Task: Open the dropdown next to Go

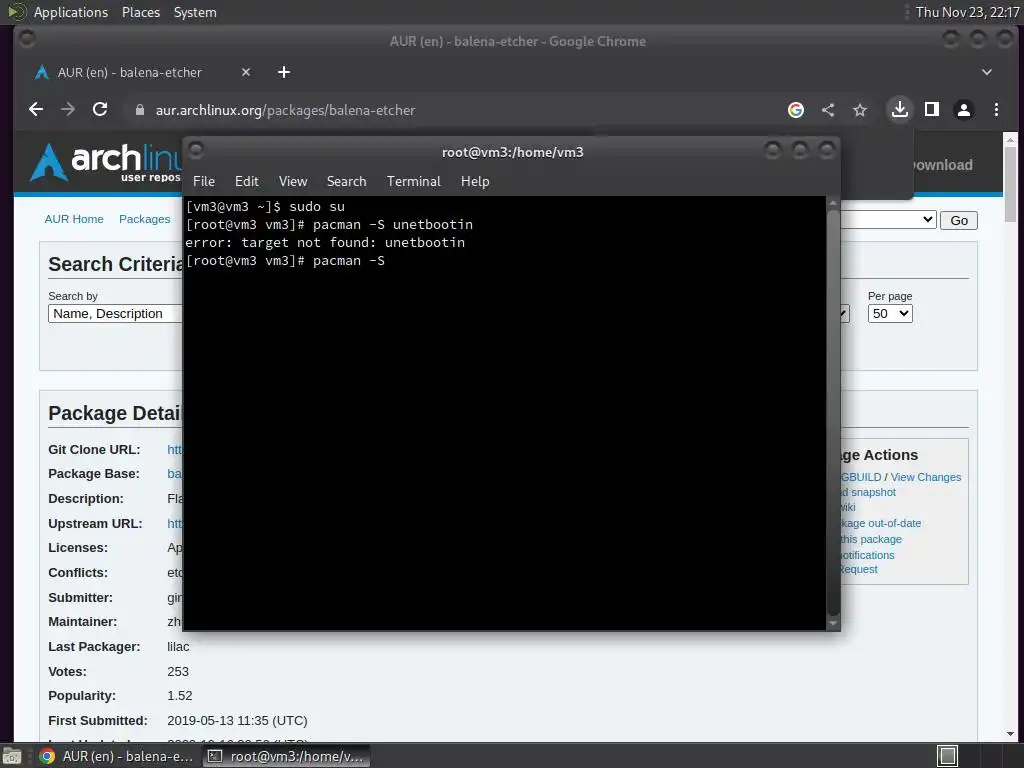Action: coord(889,220)
